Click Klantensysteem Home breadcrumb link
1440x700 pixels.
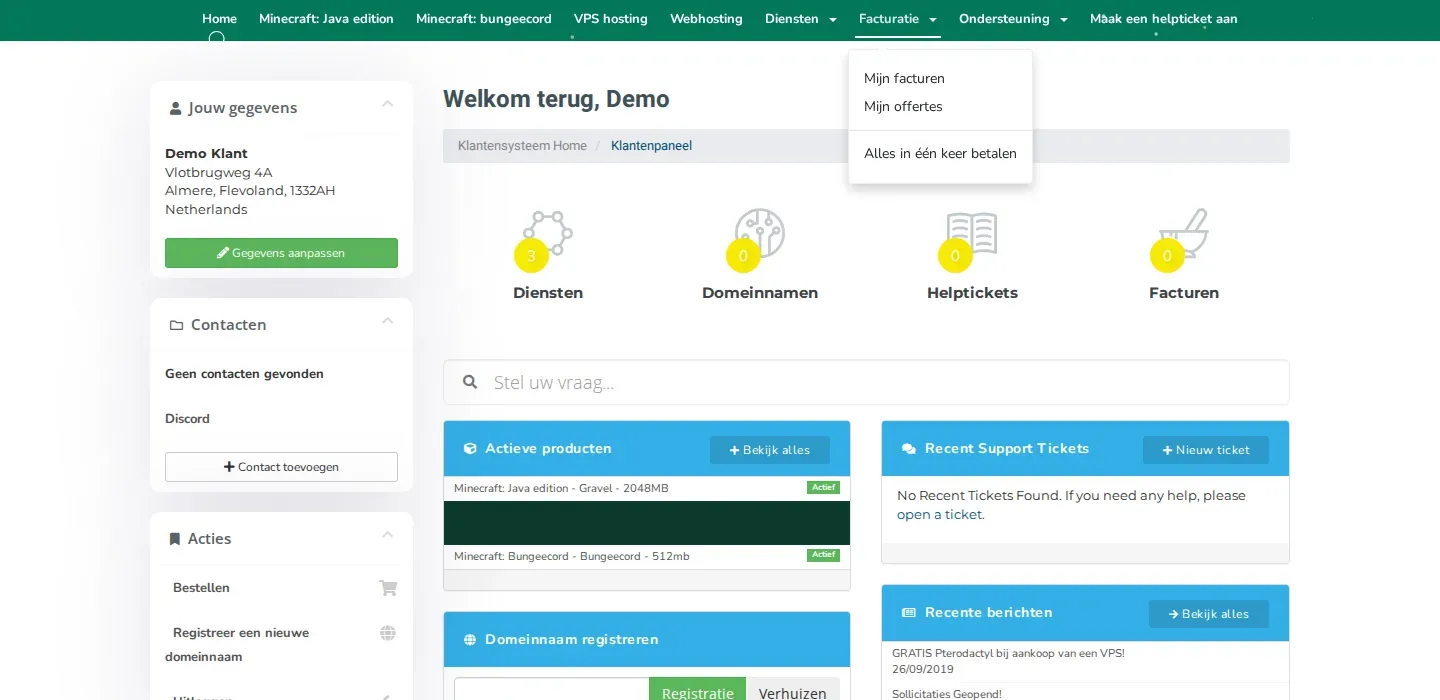[x=522, y=146]
